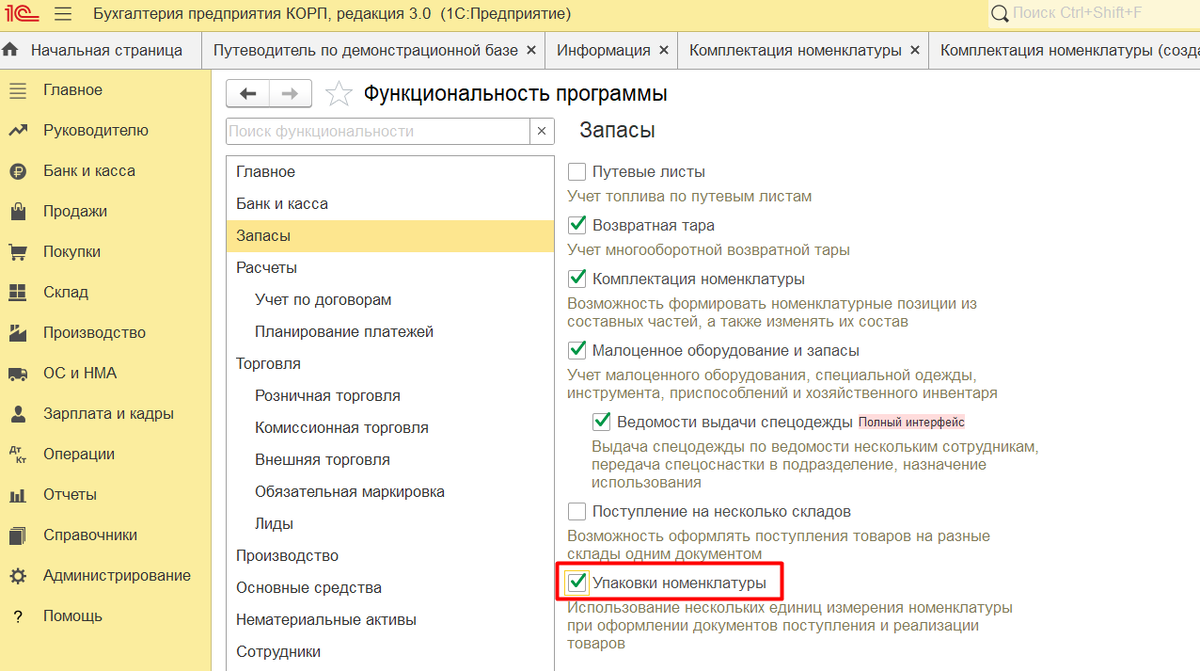Screen dimensions: 1200x671
Task: Select Лиды item
Action: pos(390,524)
